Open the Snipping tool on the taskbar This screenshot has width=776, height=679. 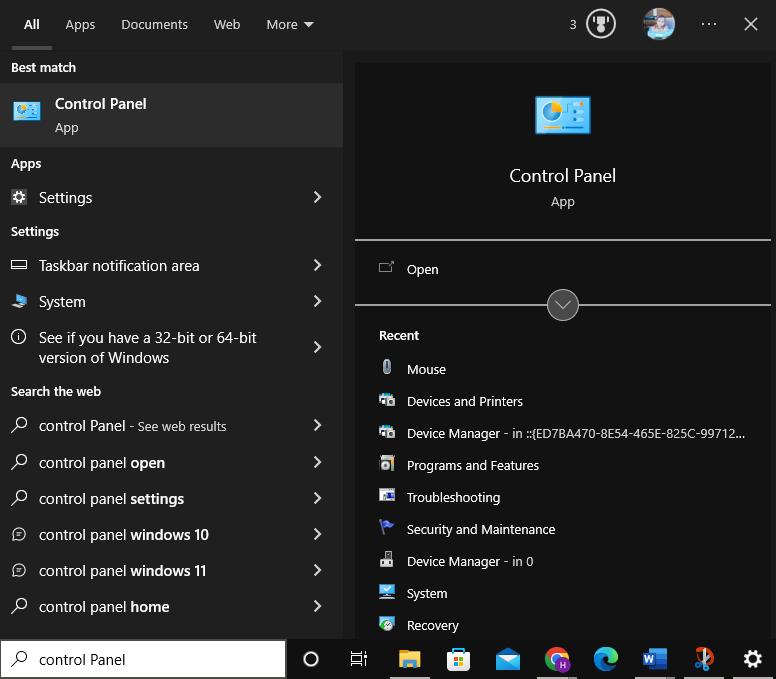[704, 659]
